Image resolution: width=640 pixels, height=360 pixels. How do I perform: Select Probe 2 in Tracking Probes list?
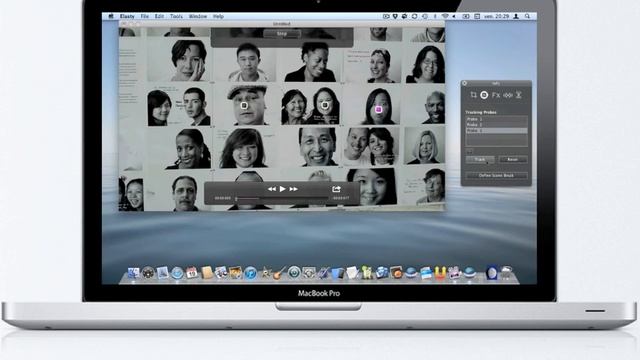point(496,124)
